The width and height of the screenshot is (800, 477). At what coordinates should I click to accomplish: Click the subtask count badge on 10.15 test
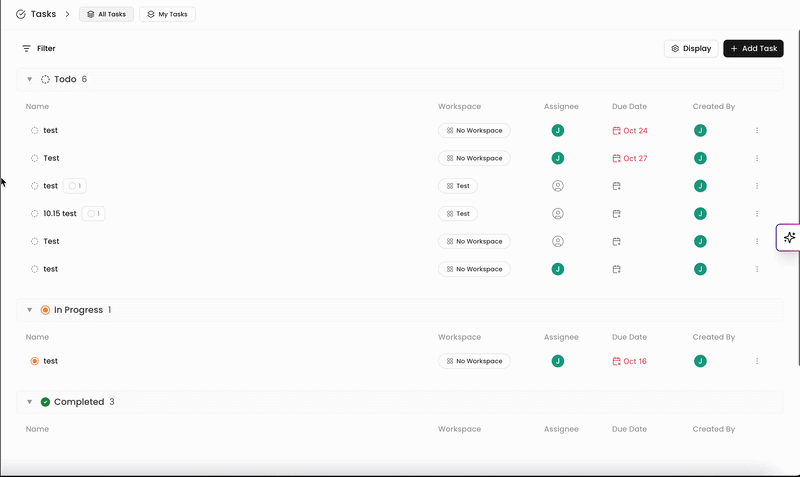pyautogui.click(x=93, y=214)
